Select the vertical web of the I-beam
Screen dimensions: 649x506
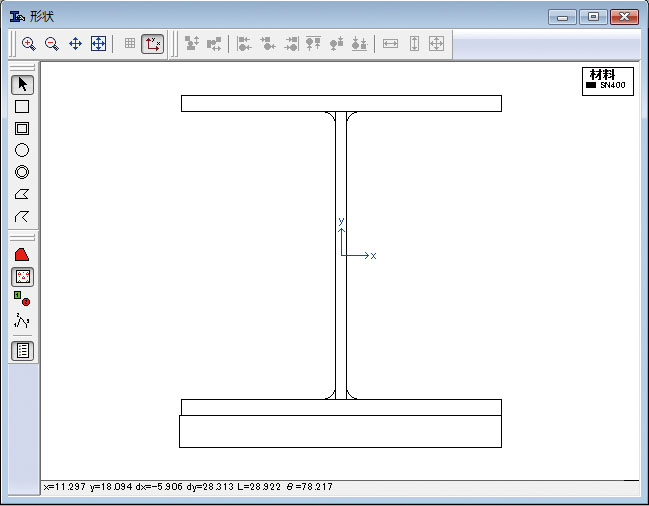[x=341, y=255]
